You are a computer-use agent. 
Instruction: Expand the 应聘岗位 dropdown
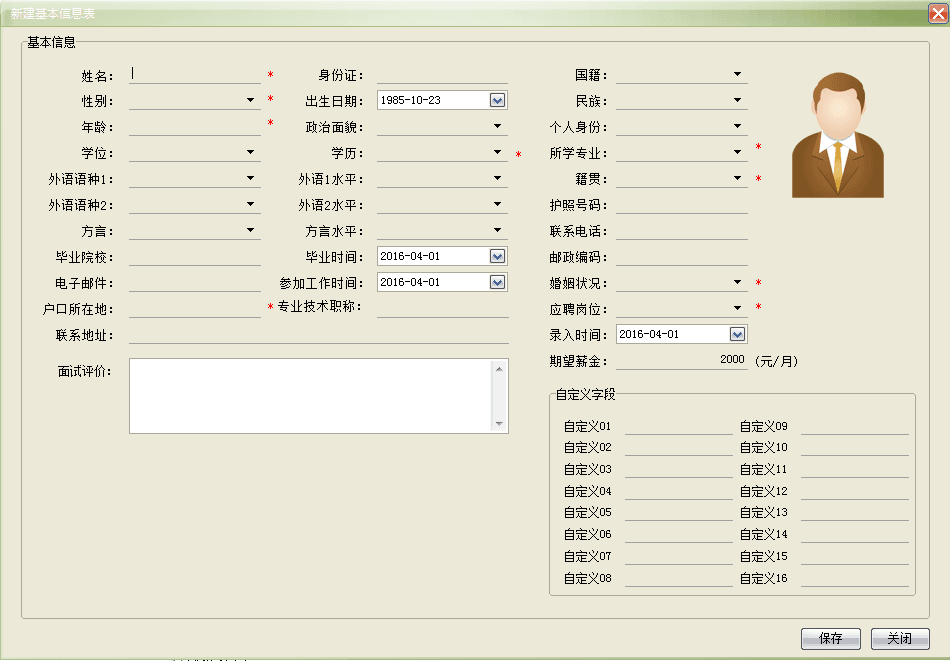[x=737, y=308]
